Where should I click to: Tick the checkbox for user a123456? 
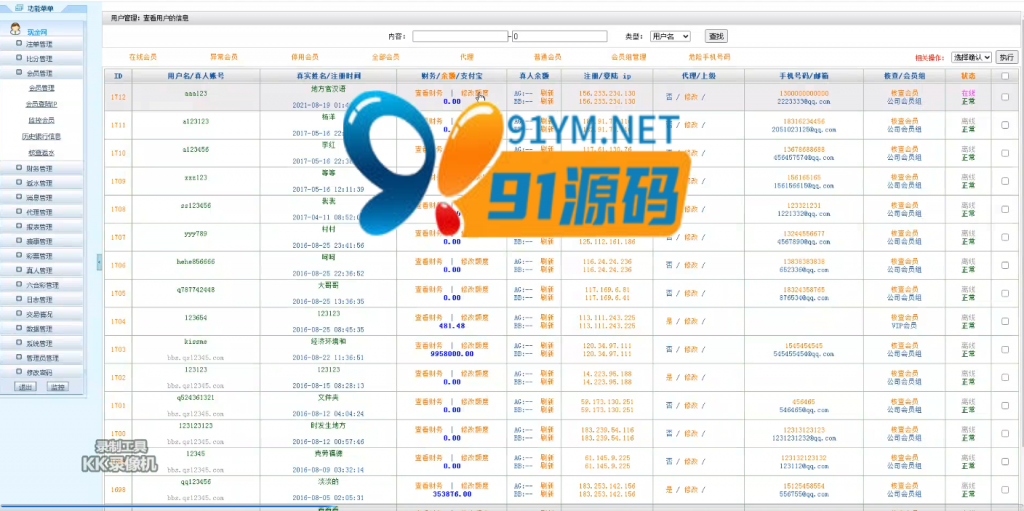(1004, 153)
